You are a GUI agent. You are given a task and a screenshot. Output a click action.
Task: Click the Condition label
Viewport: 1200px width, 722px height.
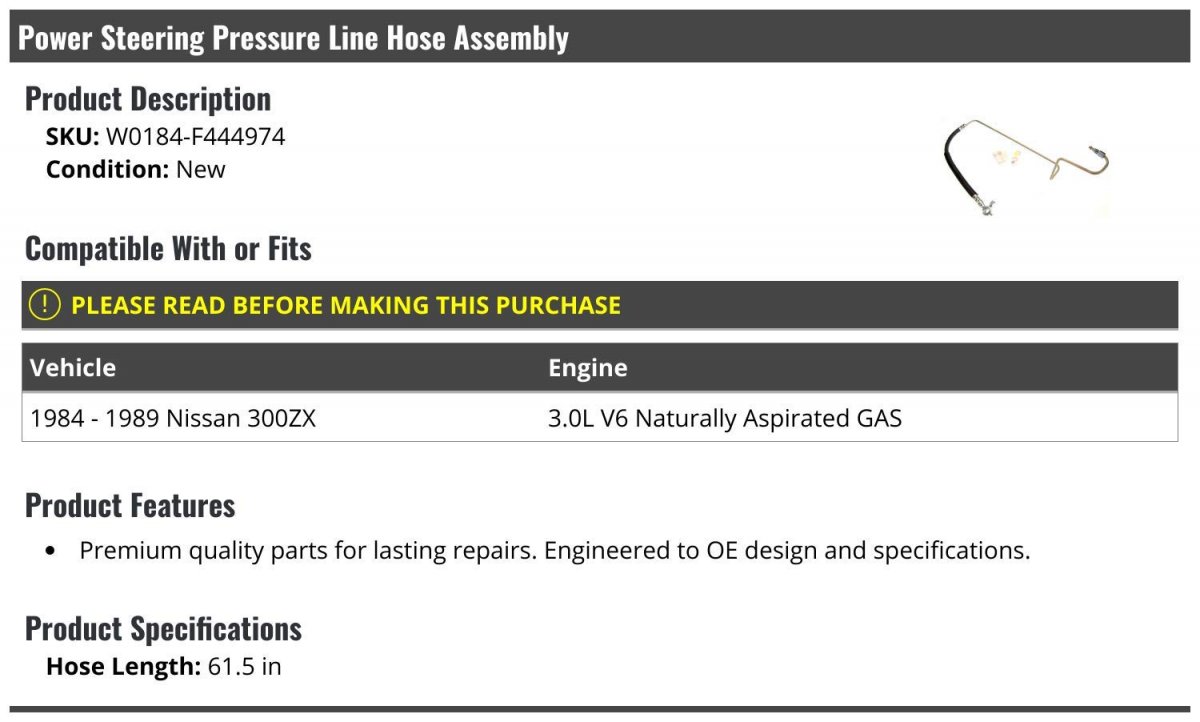tap(108, 169)
